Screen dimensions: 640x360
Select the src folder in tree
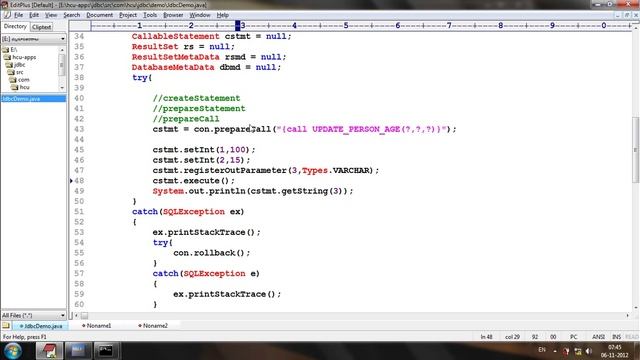(19, 72)
